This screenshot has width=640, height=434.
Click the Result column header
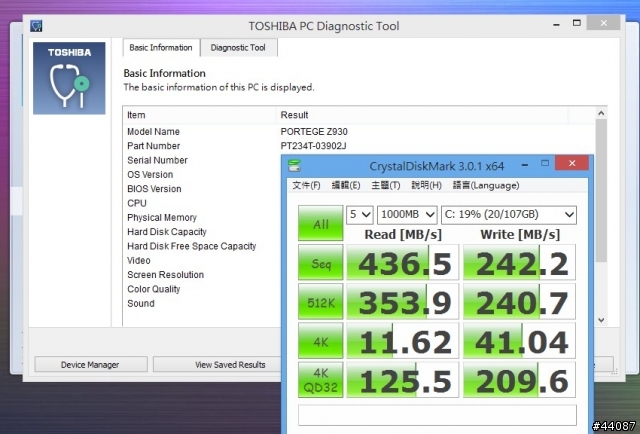(x=422, y=115)
